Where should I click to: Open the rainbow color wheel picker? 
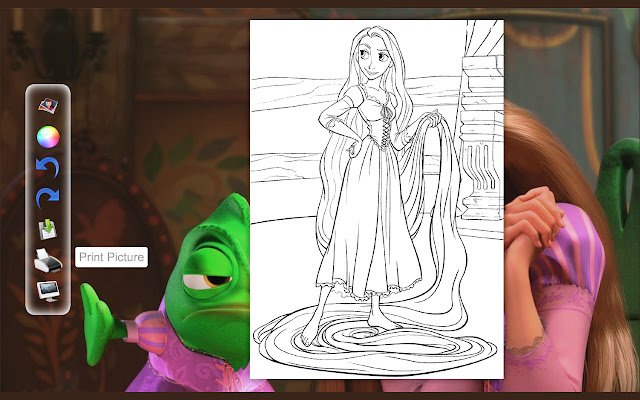point(48,137)
